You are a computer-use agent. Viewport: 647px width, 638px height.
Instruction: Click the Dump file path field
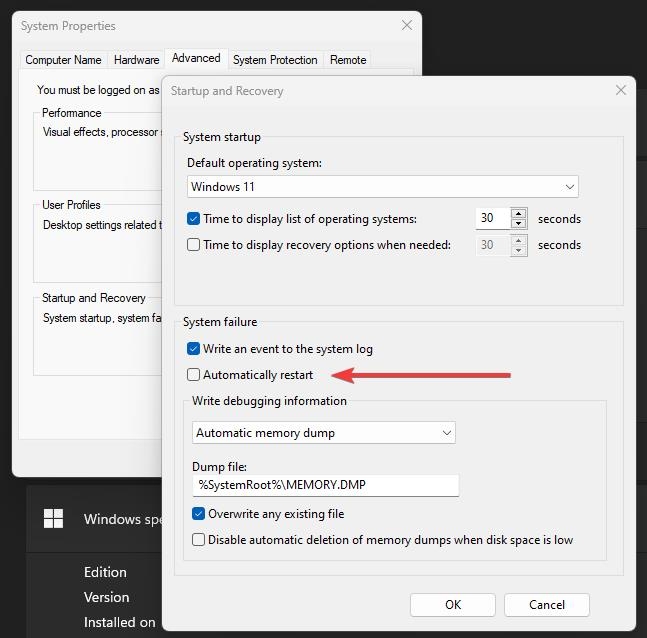[326, 485]
